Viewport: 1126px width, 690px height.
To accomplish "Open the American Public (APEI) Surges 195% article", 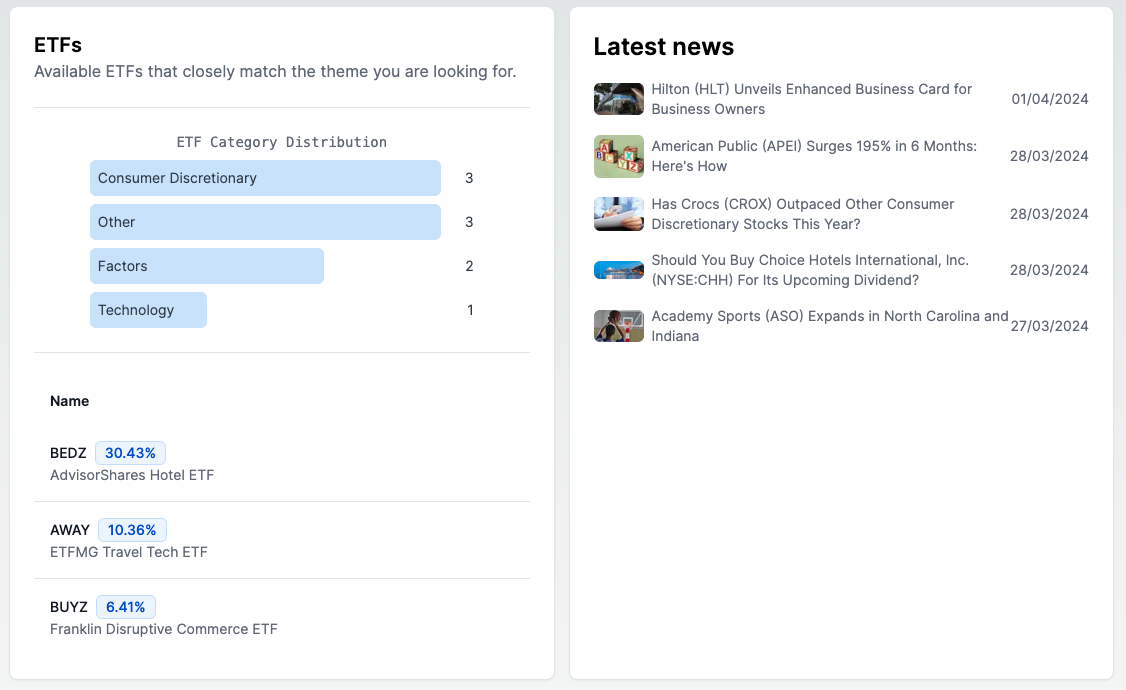I will tap(814, 156).
